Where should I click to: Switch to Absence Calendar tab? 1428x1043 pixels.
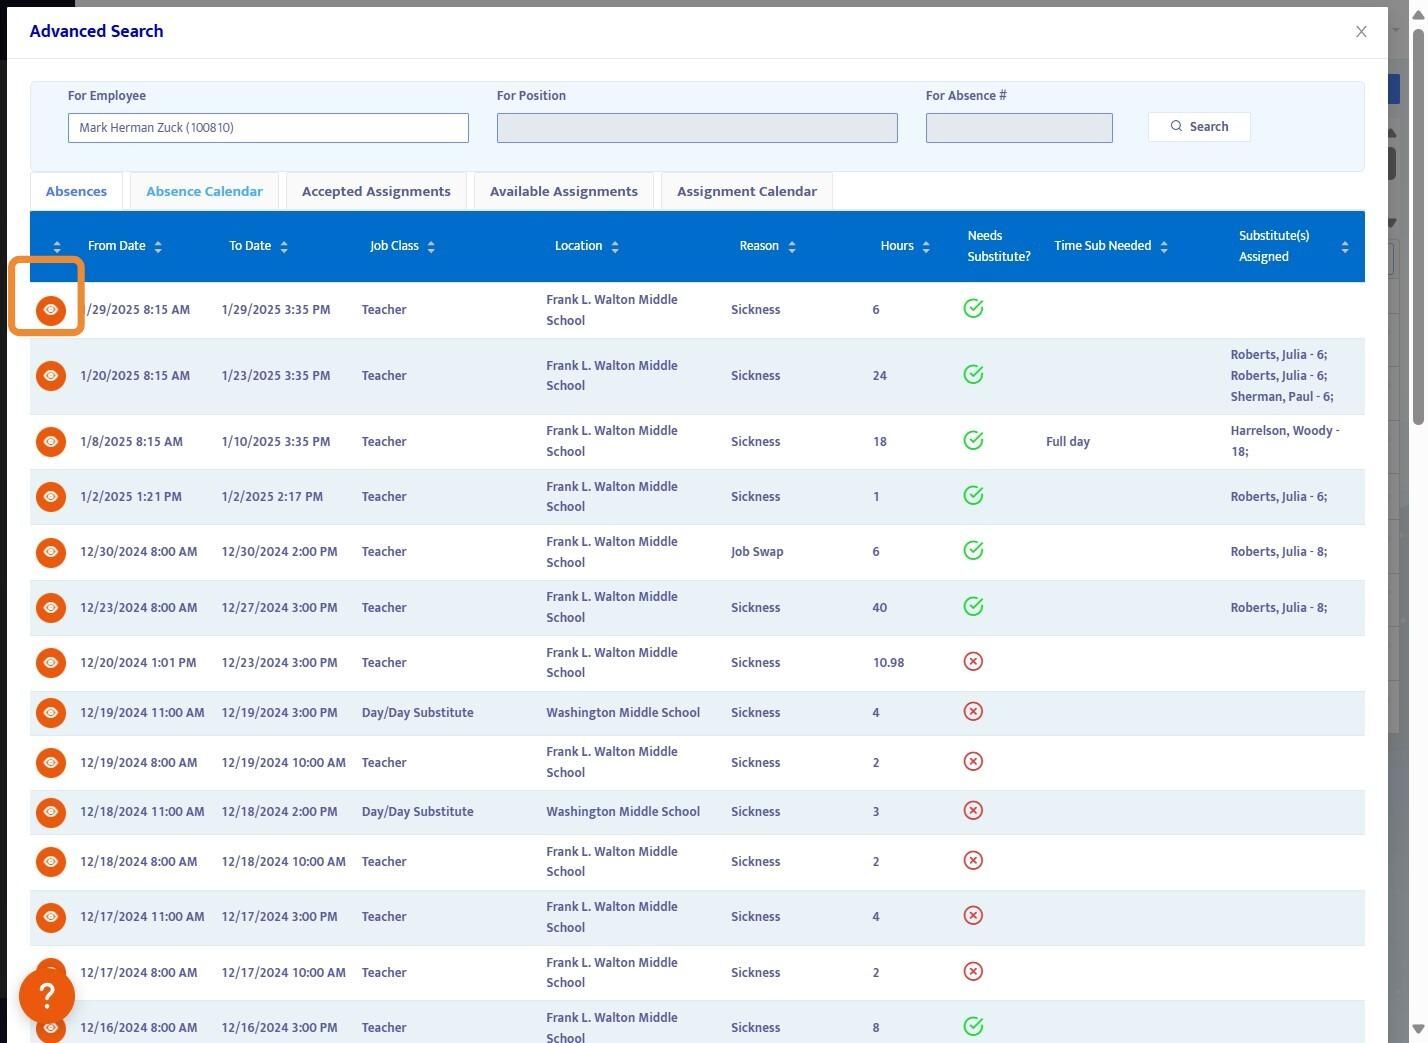pos(204,191)
